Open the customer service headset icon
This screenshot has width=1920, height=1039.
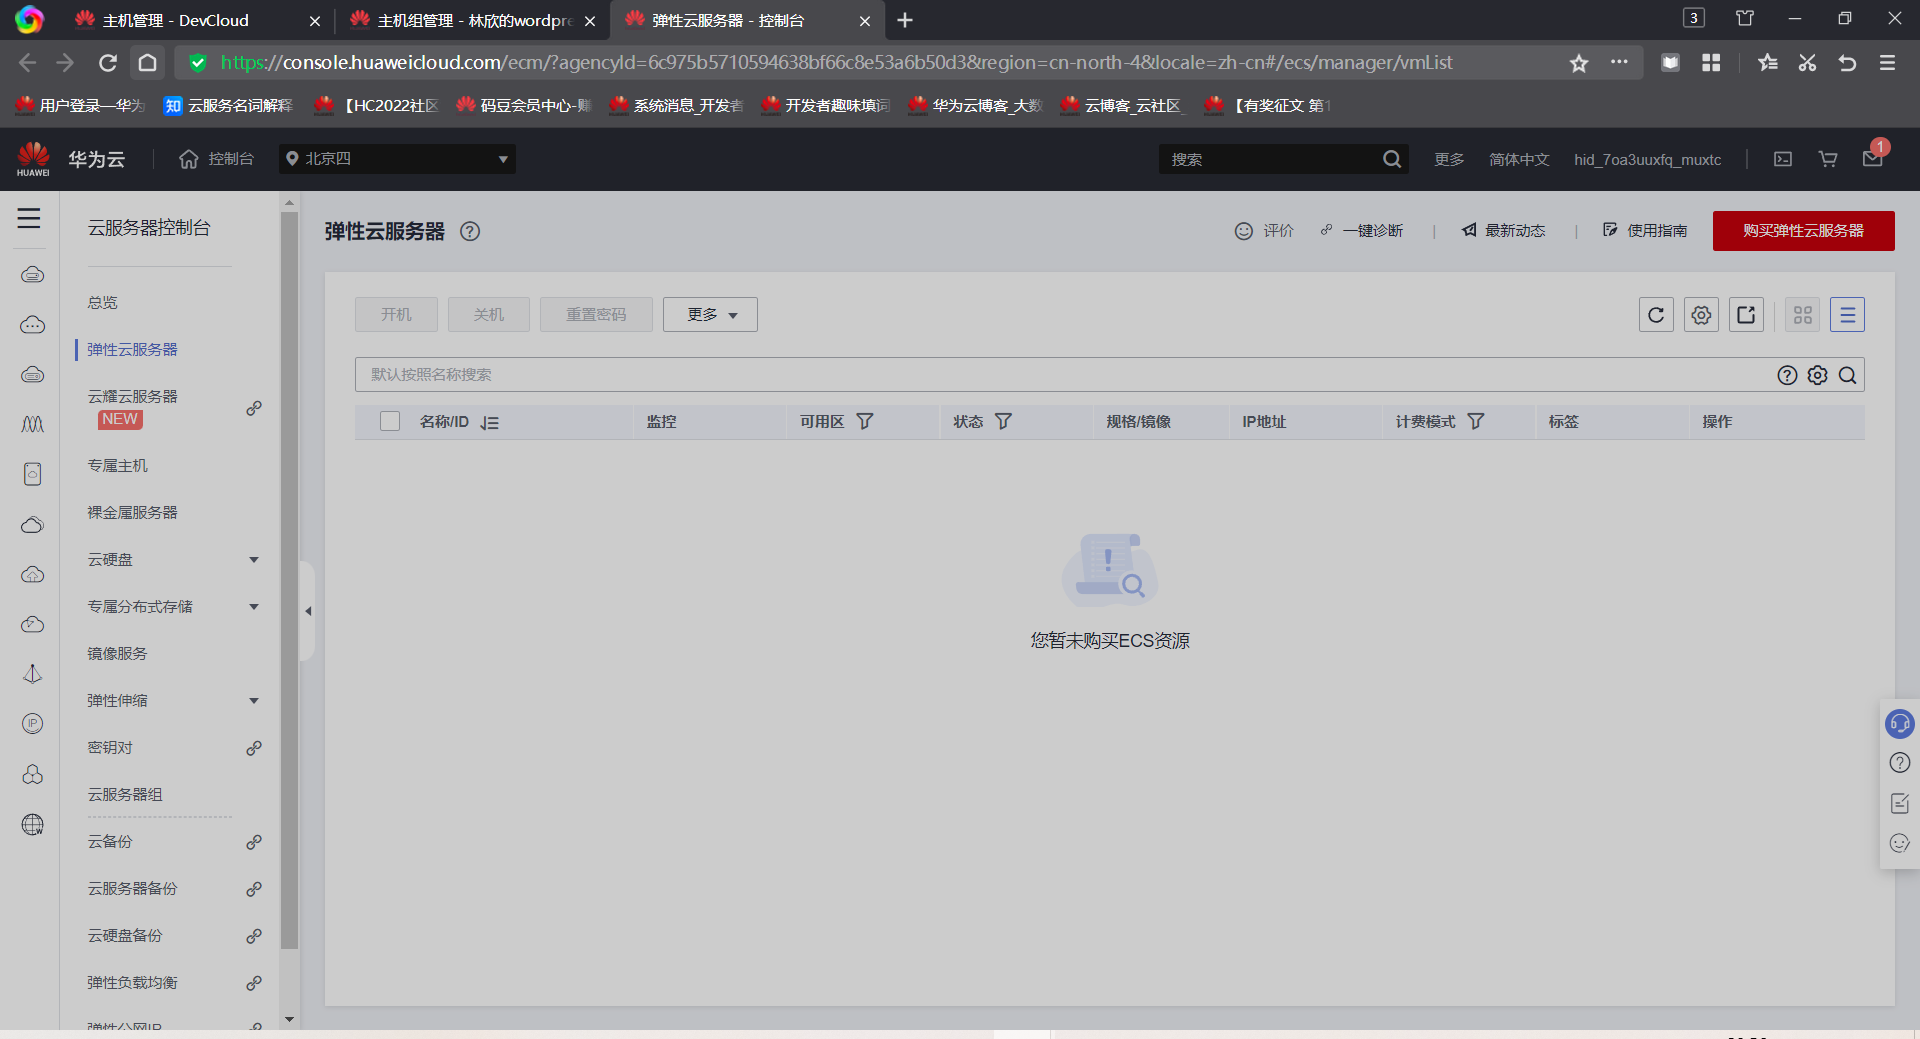coord(1900,723)
